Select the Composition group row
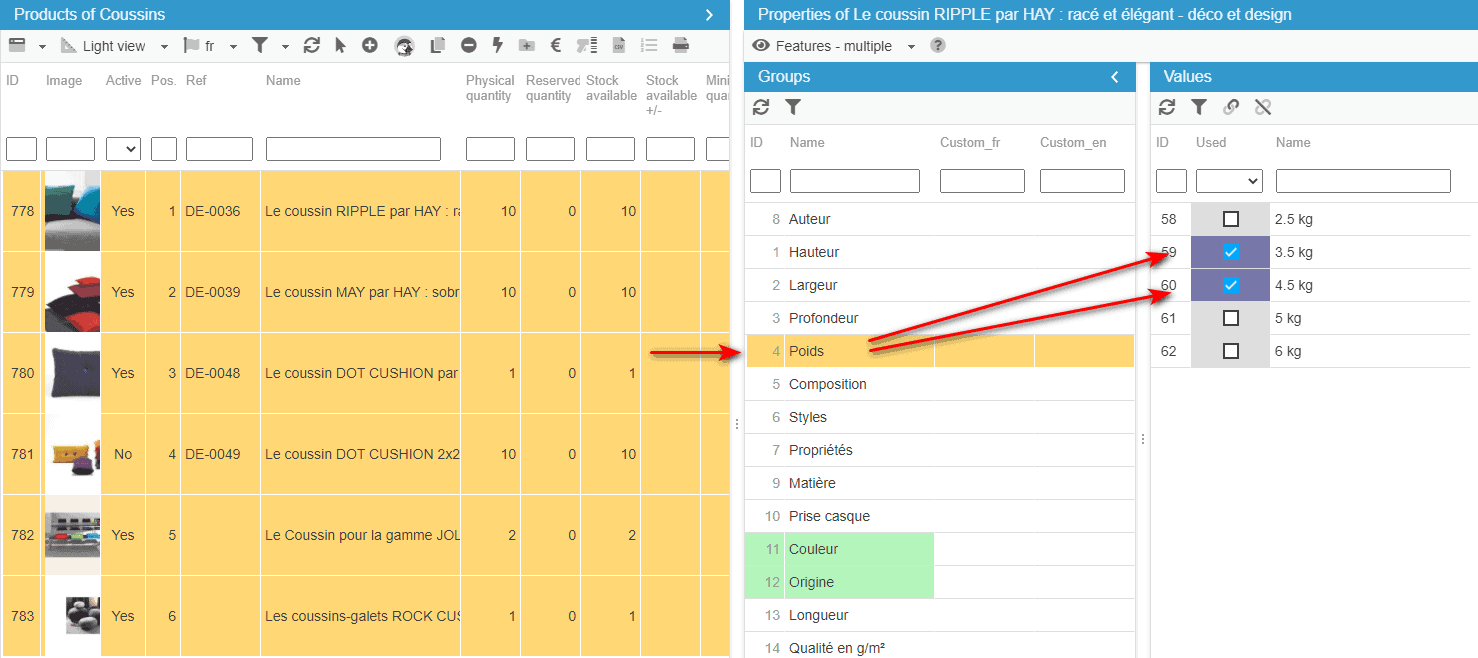 (827, 384)
